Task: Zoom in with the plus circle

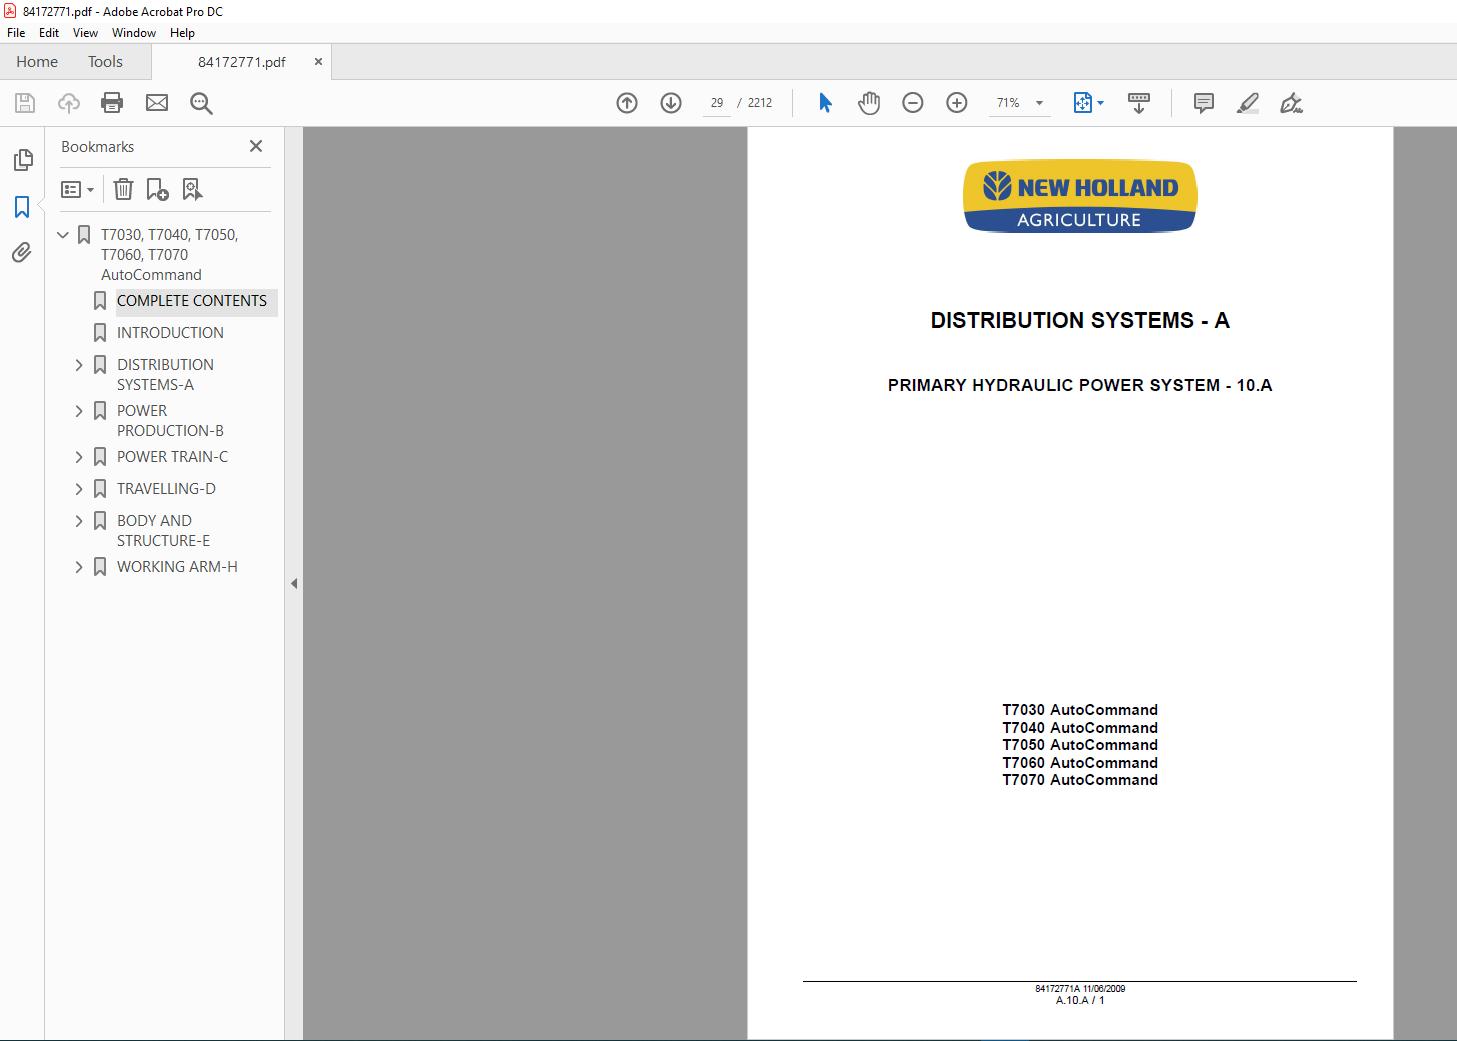Action: coord(957,103)
